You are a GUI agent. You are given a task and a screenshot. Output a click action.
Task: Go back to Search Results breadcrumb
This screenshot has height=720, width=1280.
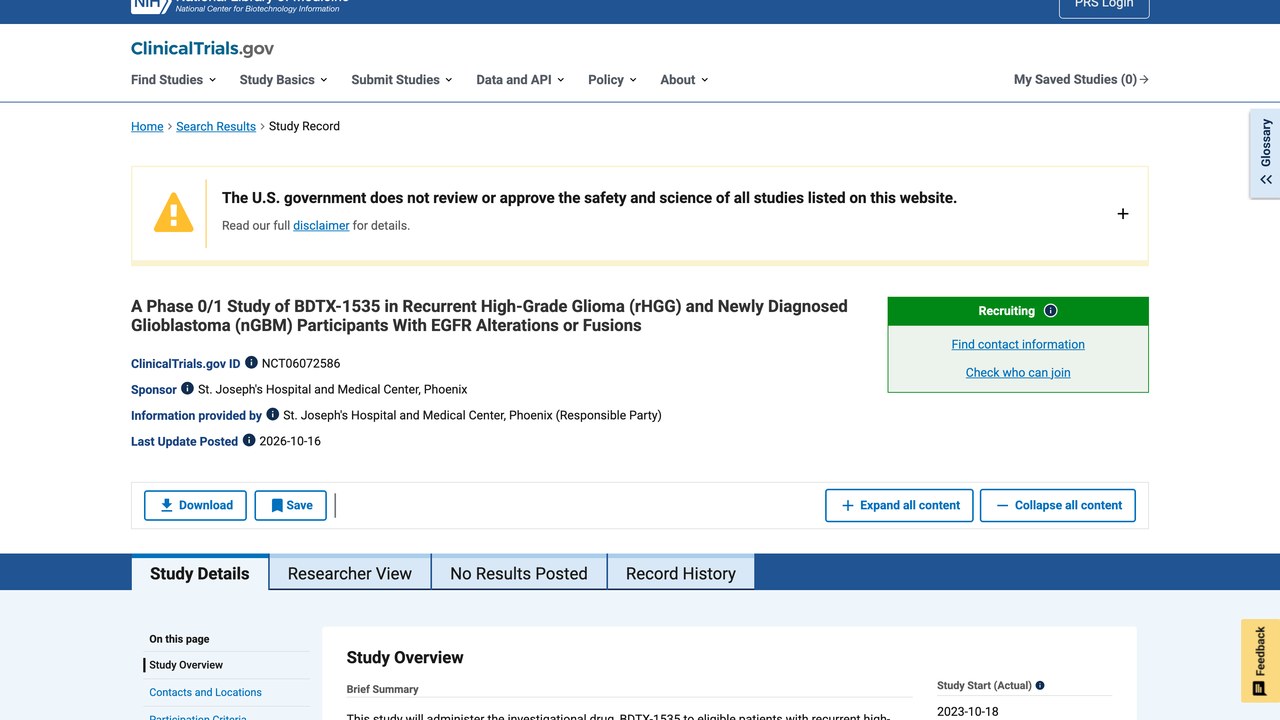(x=216, y=126)
